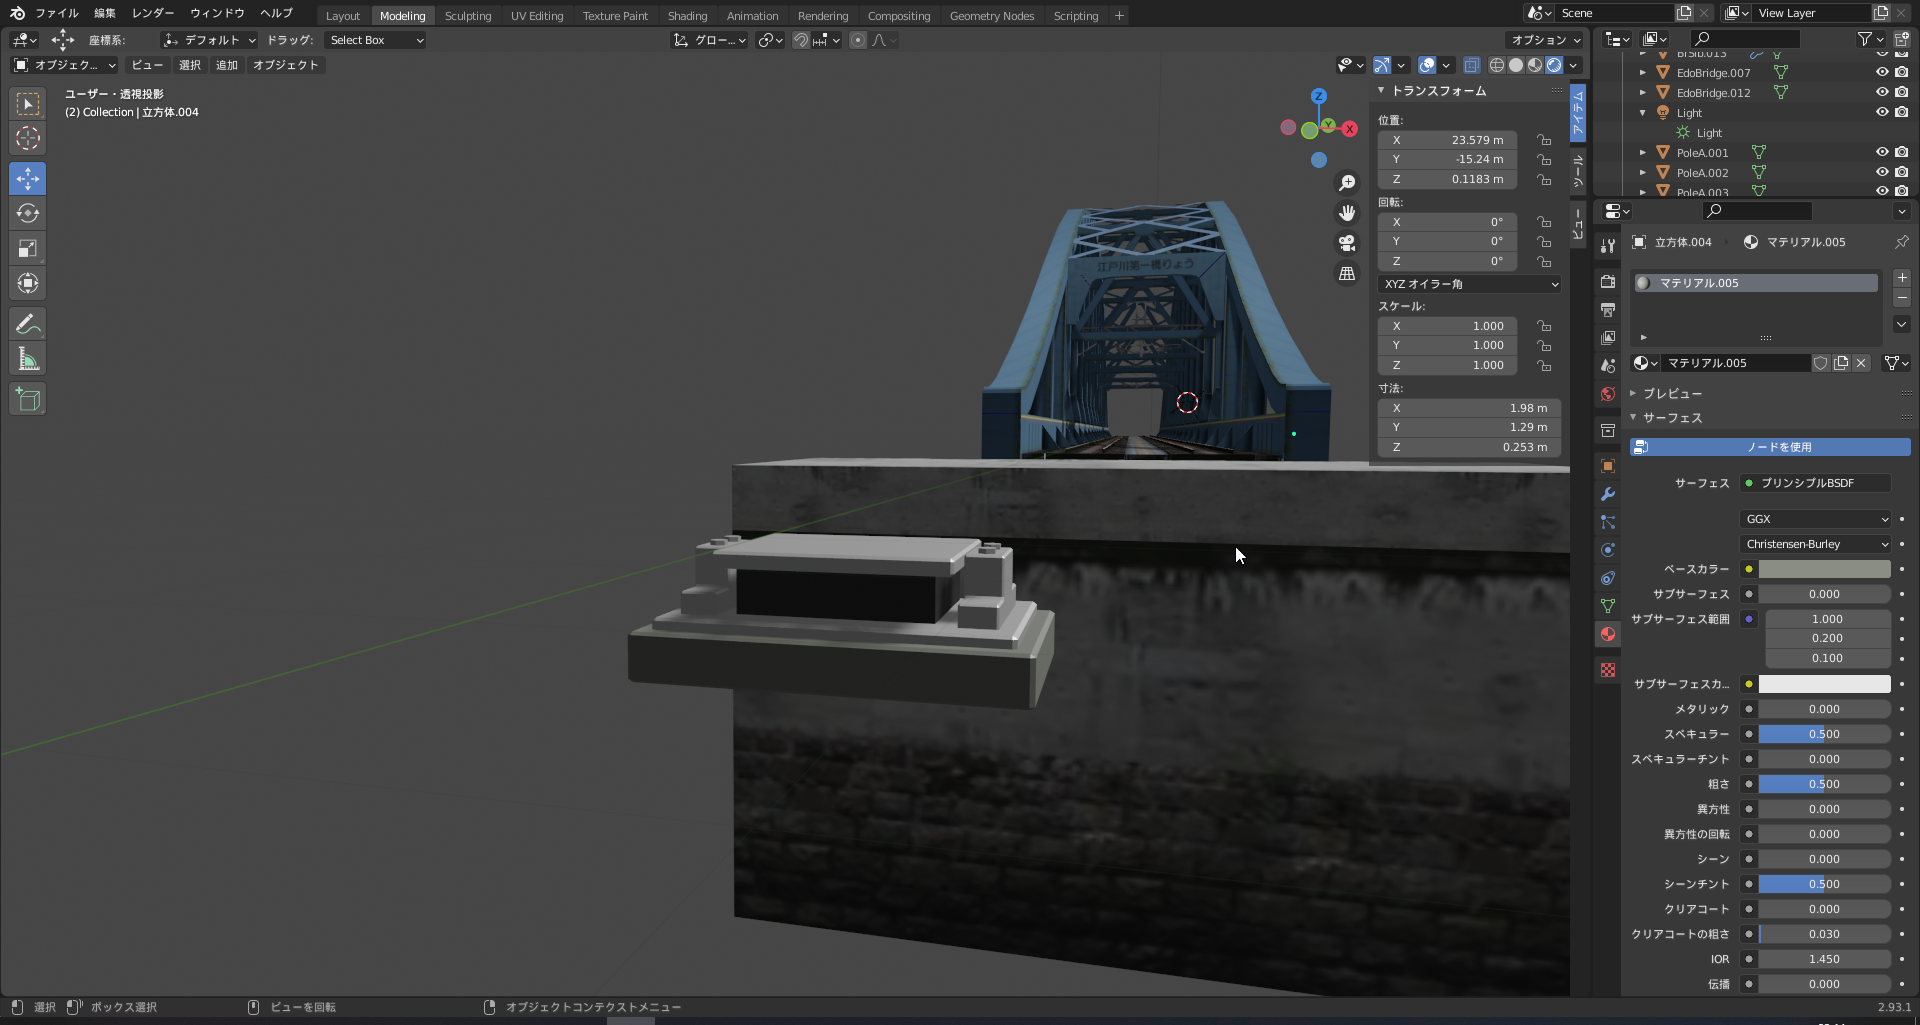
Task: Hide EdoBridge.007 with its eye icon
Action: 1881,73
